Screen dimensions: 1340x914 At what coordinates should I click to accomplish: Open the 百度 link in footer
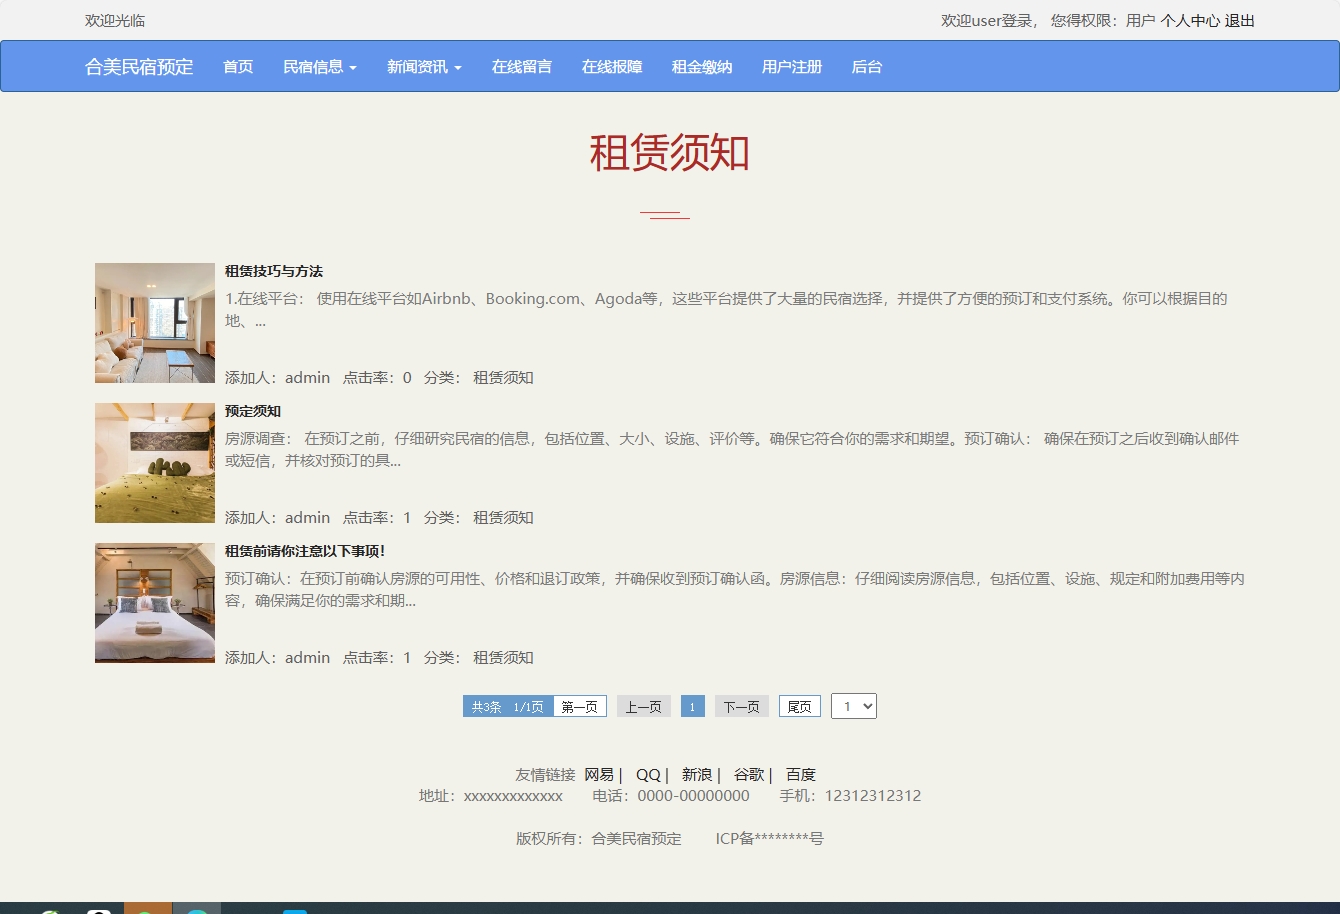click(800, 773)
